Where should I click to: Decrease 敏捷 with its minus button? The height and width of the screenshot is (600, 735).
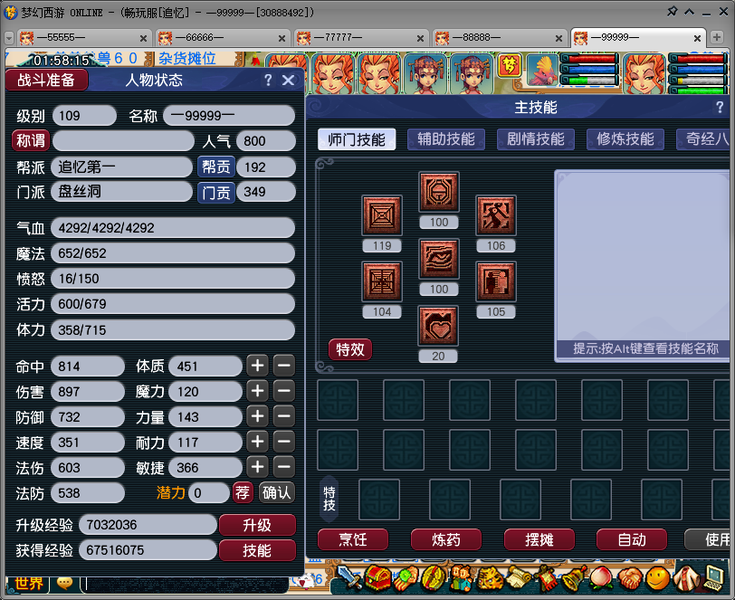point(284,467)
